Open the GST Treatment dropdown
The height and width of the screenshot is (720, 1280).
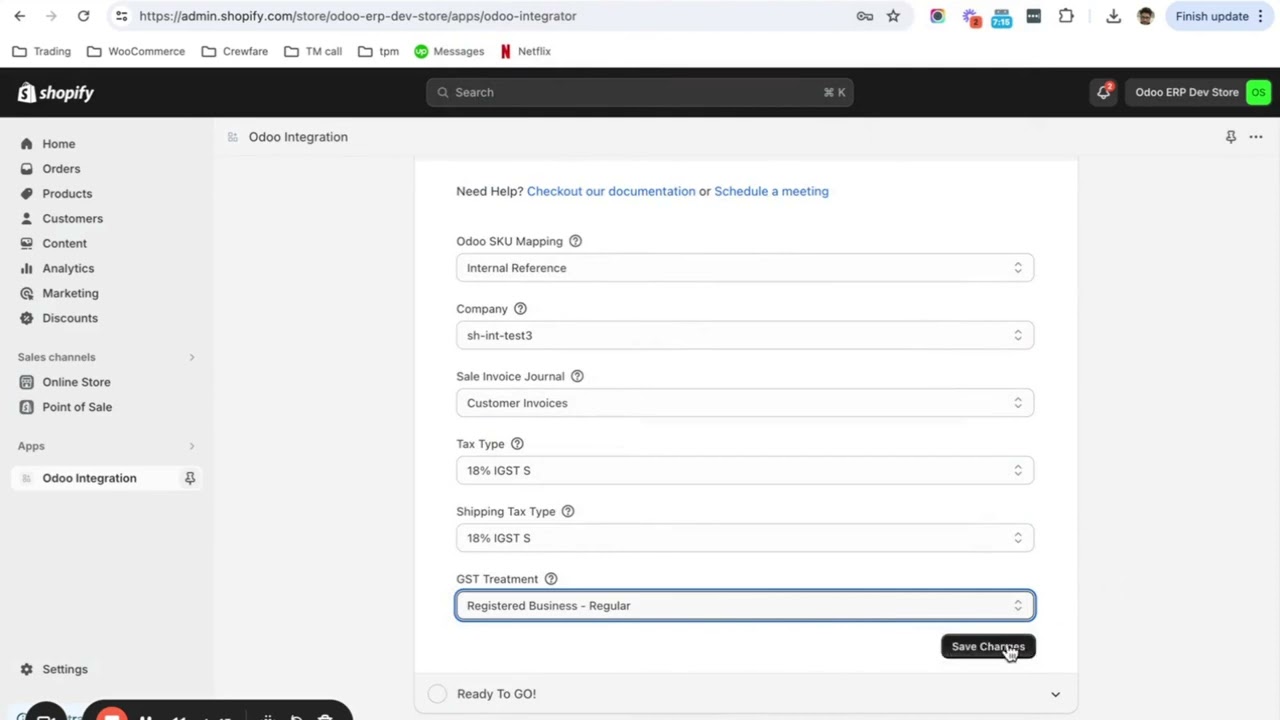tap(745, 605)
